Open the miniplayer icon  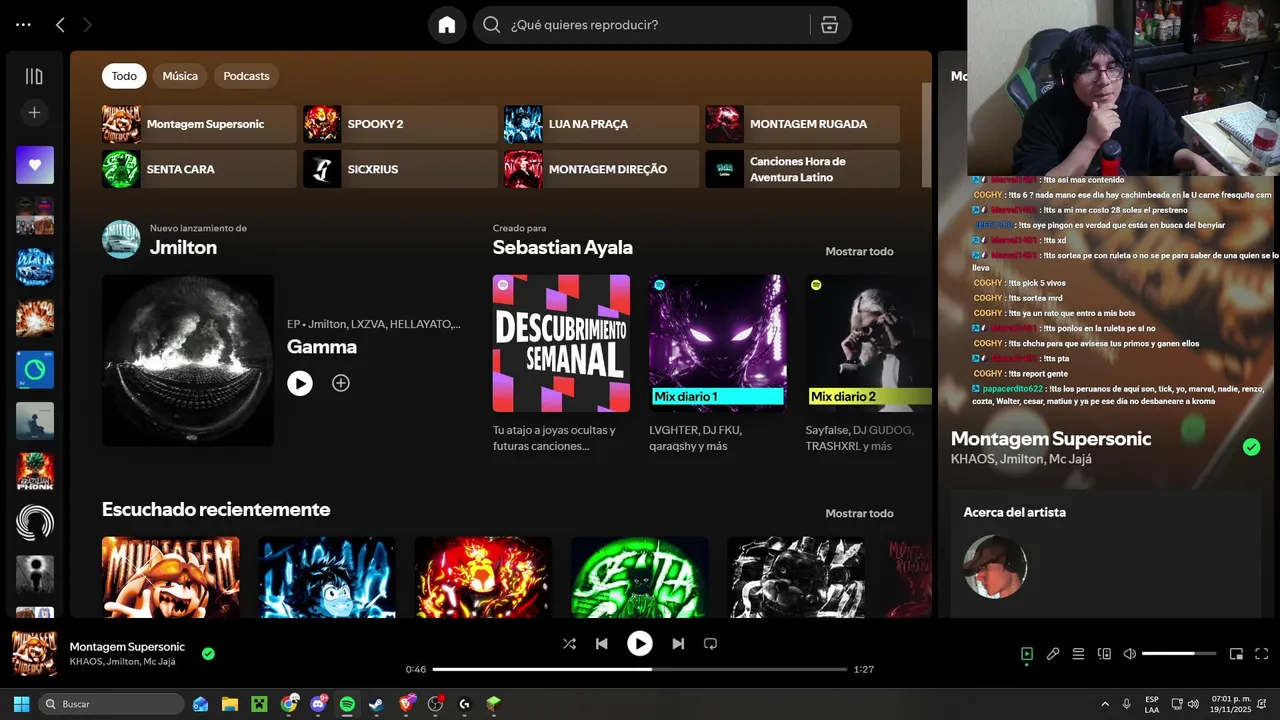pyautogui.click(x=1236, y=654)
